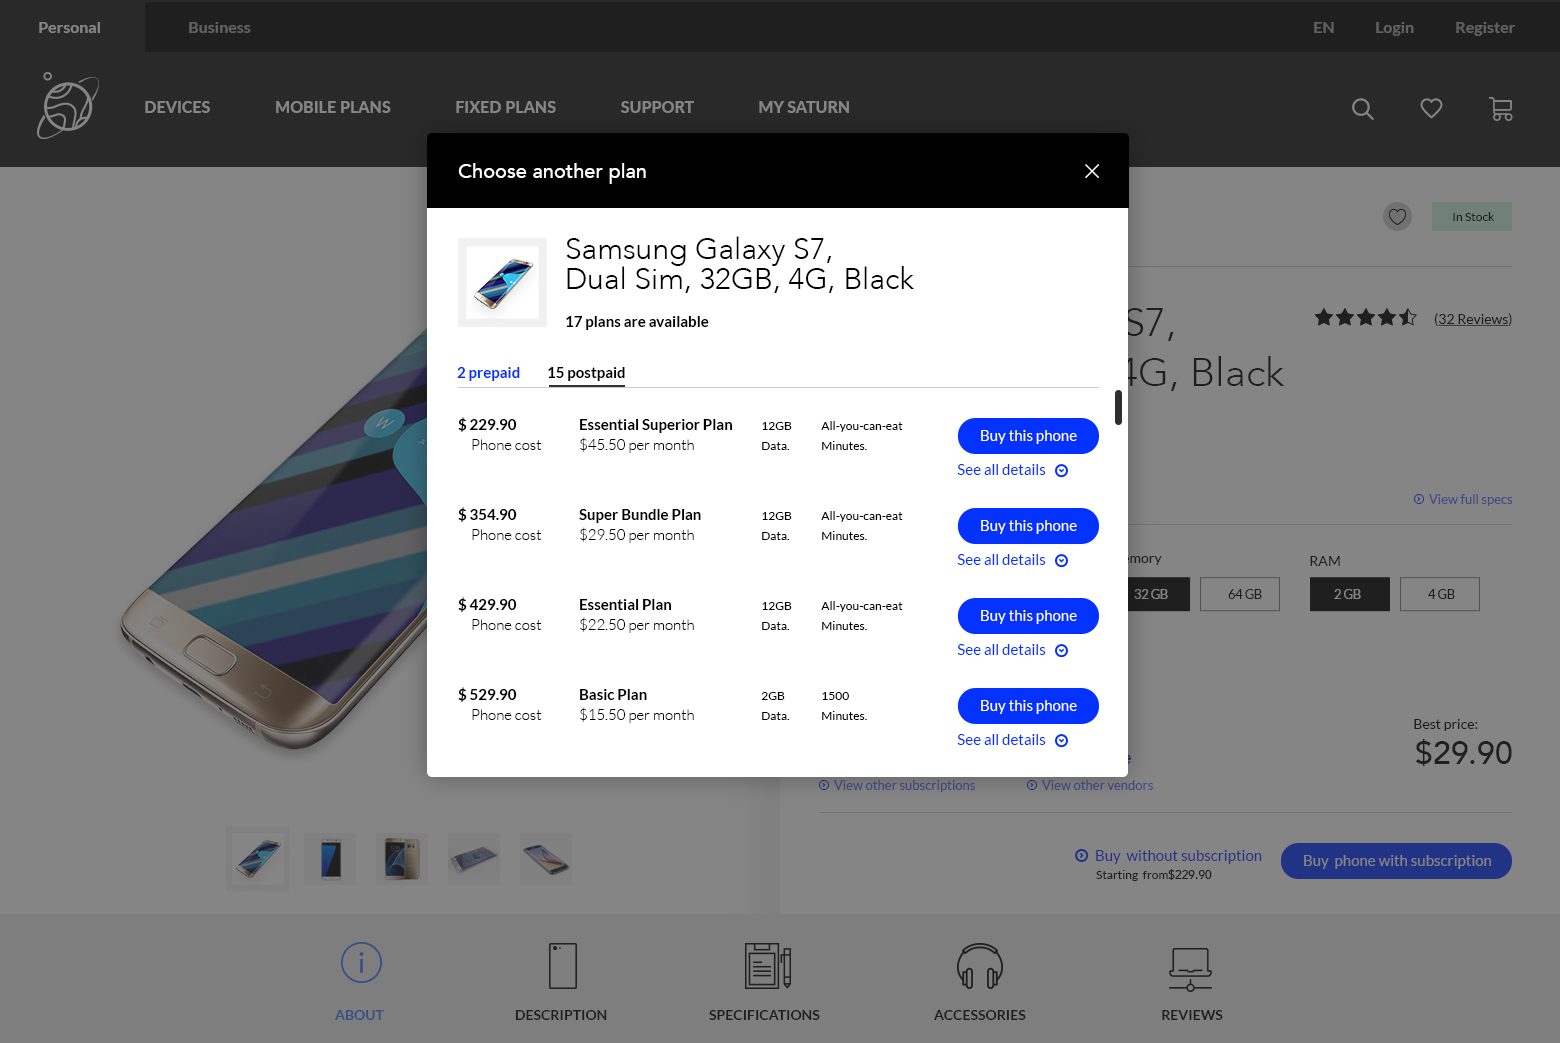Open the Reviews laptop icon section
The width and height of the screenshot is (1560, 1043).
(x=1190, y=967)
